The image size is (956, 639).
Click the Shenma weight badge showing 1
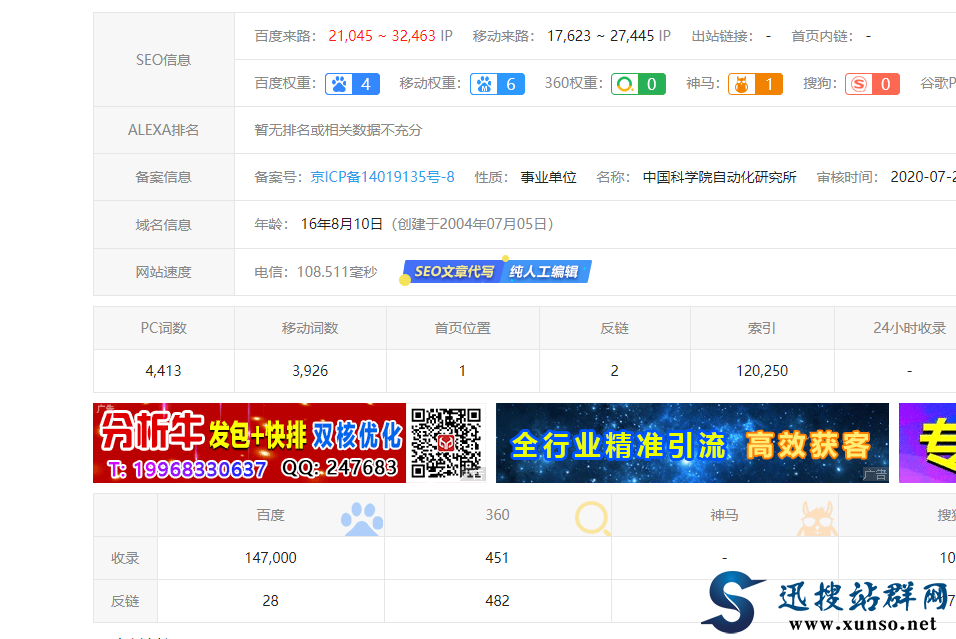(755, 84)
